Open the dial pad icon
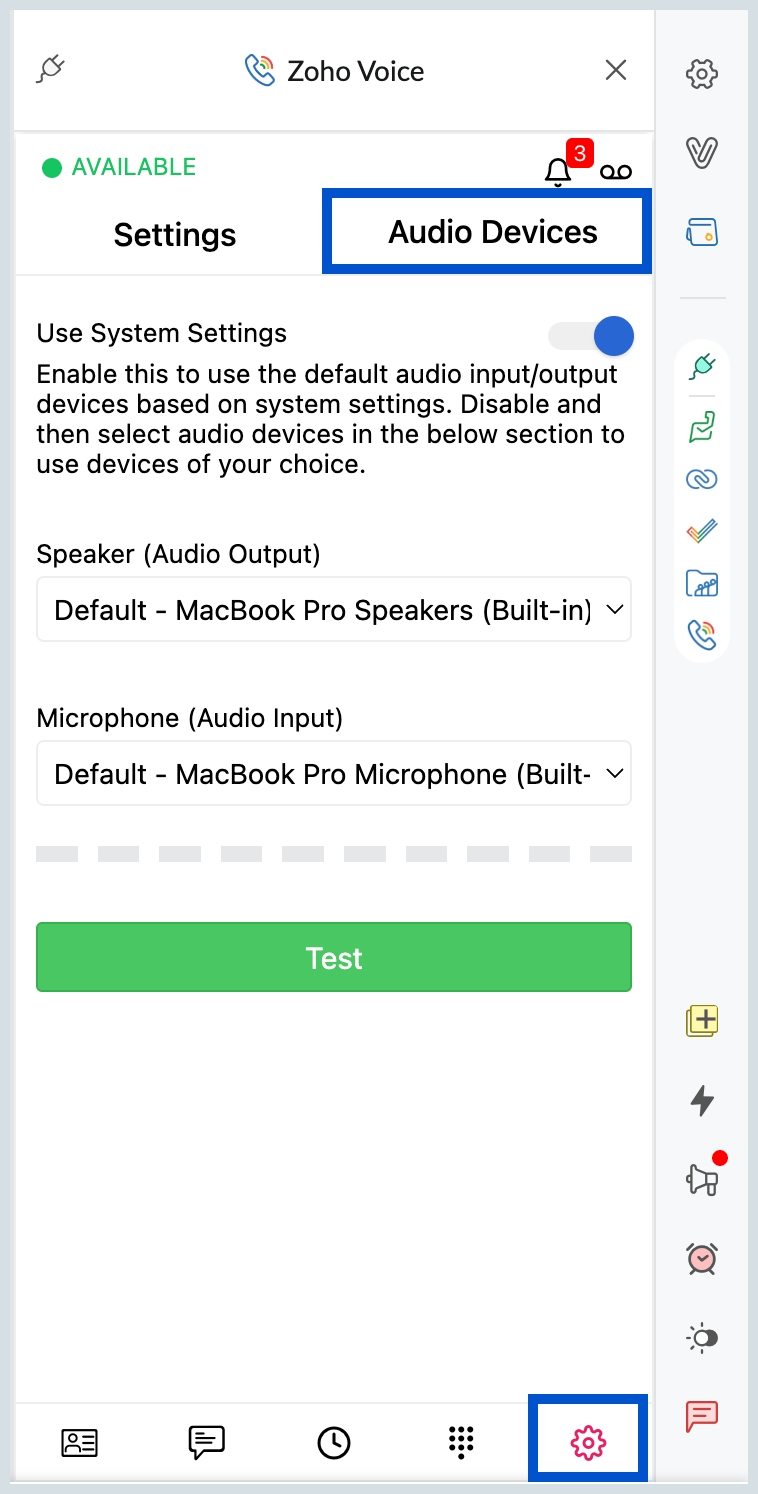The height and width of the screenshot is (1494, 758). point(460,1442)
